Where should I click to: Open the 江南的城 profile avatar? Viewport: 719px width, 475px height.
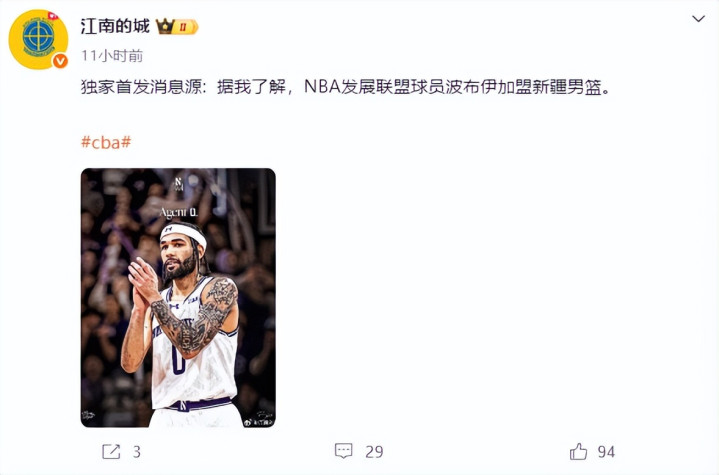pyautogui.click(x=38, y=39)
